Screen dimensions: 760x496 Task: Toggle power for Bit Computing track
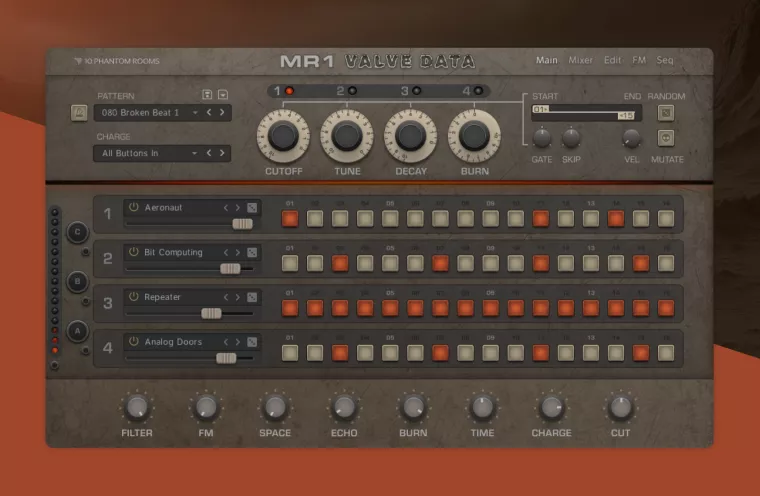[134, 252]
